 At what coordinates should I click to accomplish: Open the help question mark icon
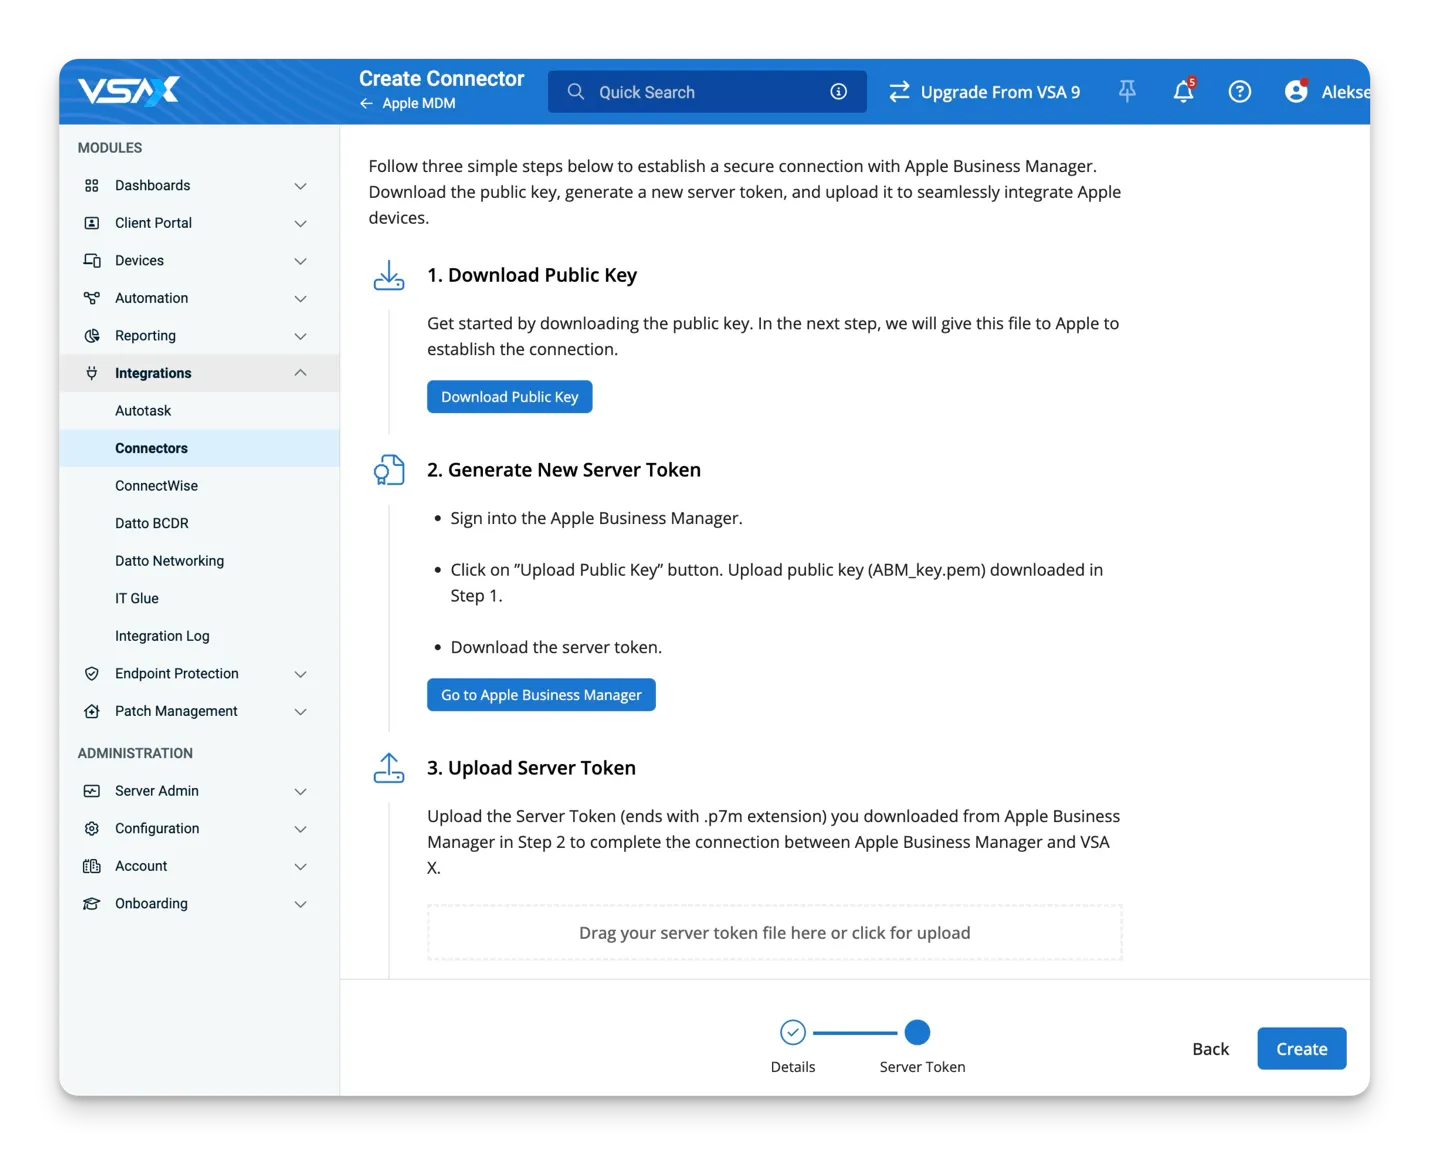click(1239, 92)
